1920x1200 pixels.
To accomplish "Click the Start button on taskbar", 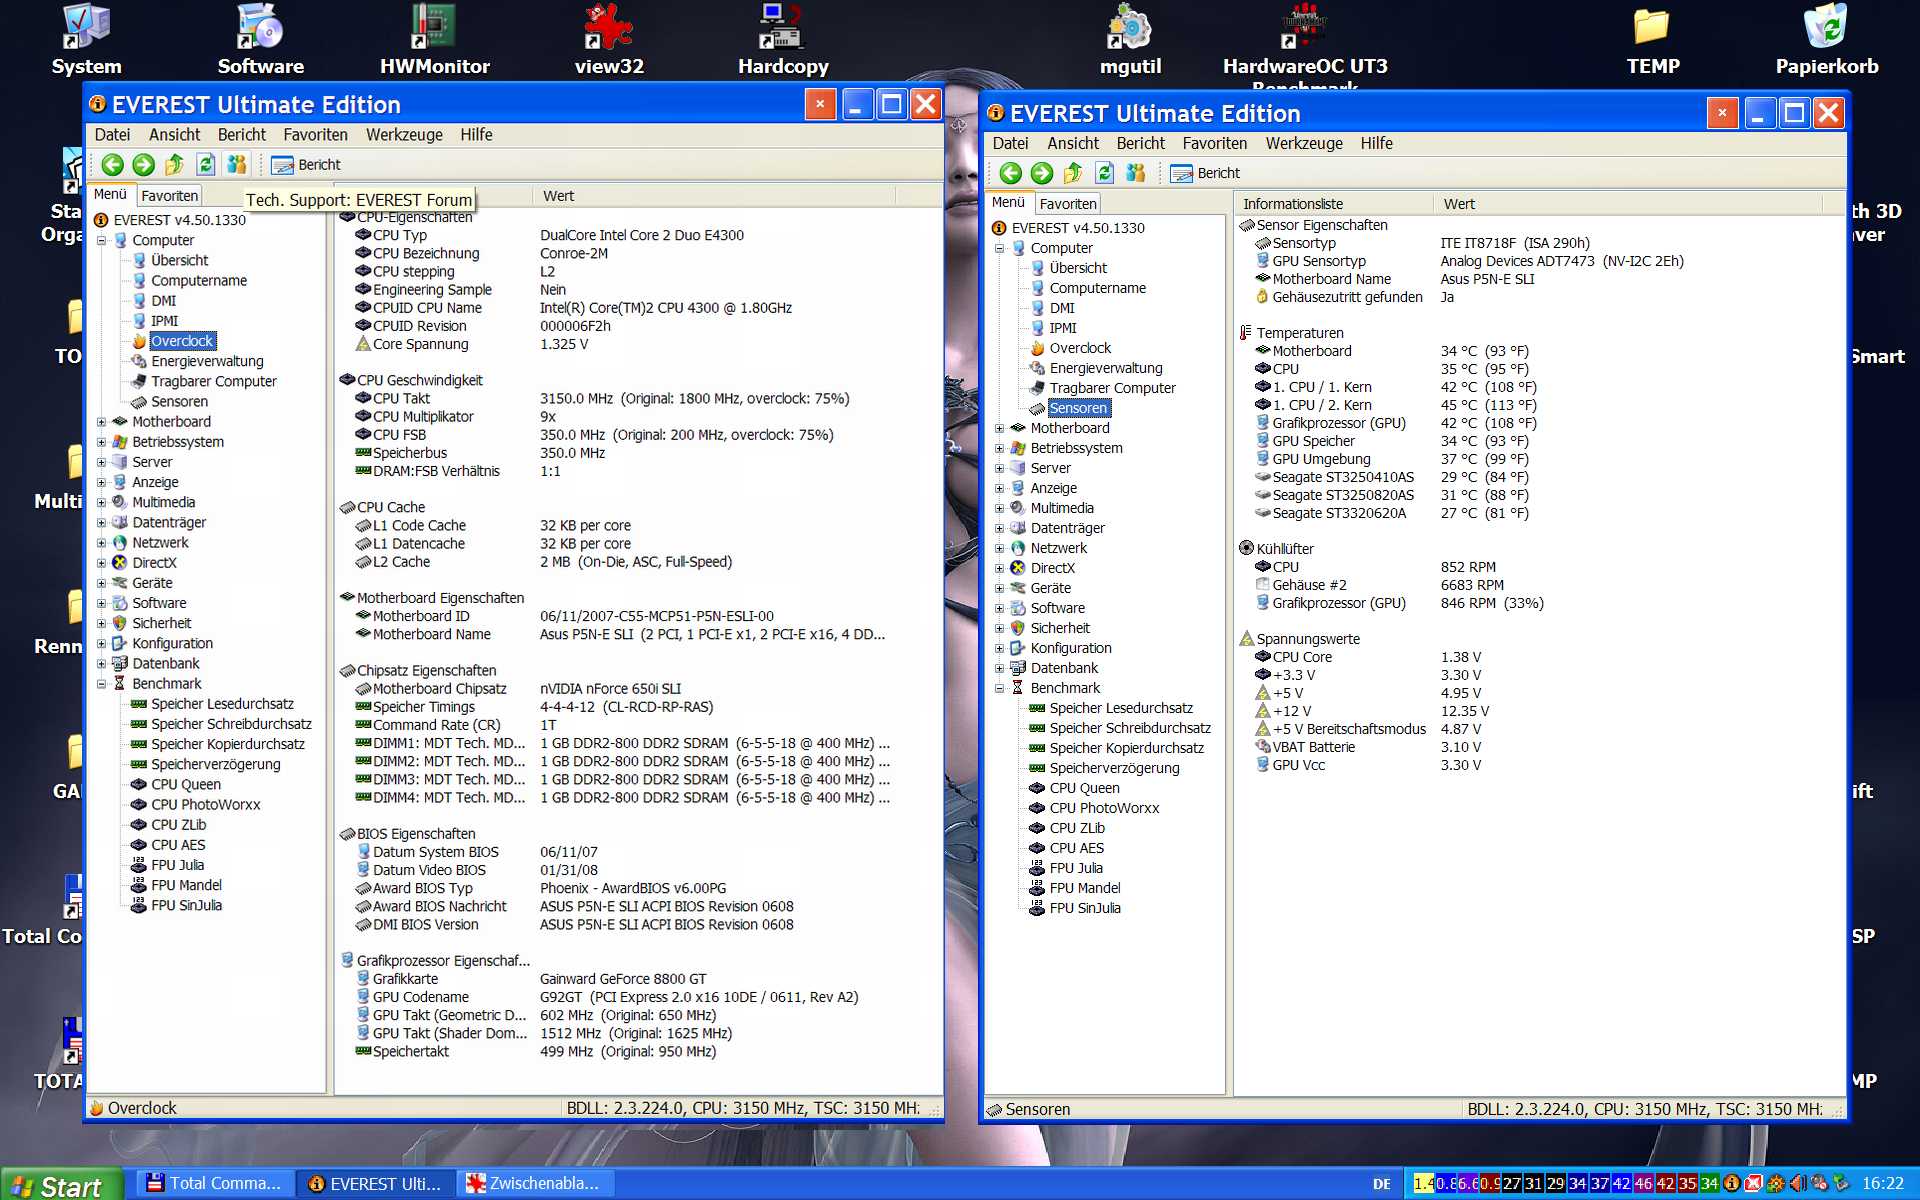I will pyautogui.click(x=60, y=1185).
